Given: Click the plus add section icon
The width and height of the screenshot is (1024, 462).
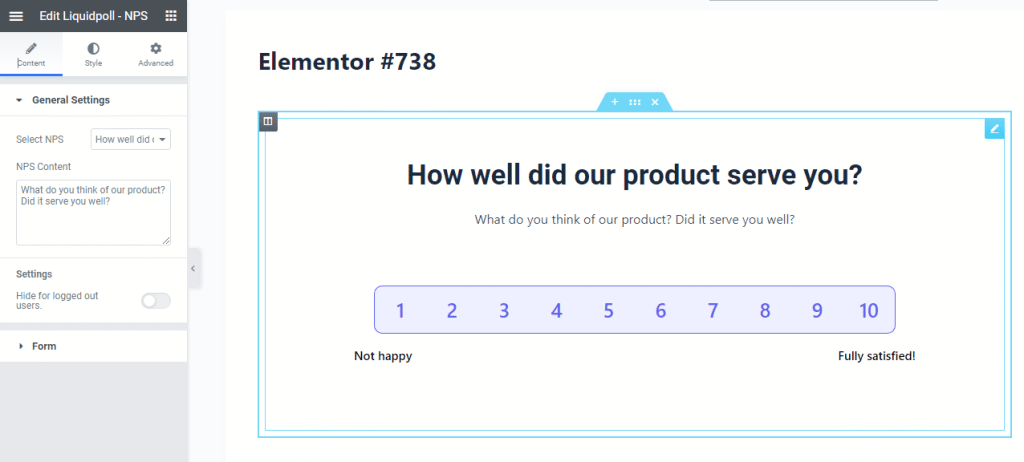Looking at the screenshot, I should [615, 102].
